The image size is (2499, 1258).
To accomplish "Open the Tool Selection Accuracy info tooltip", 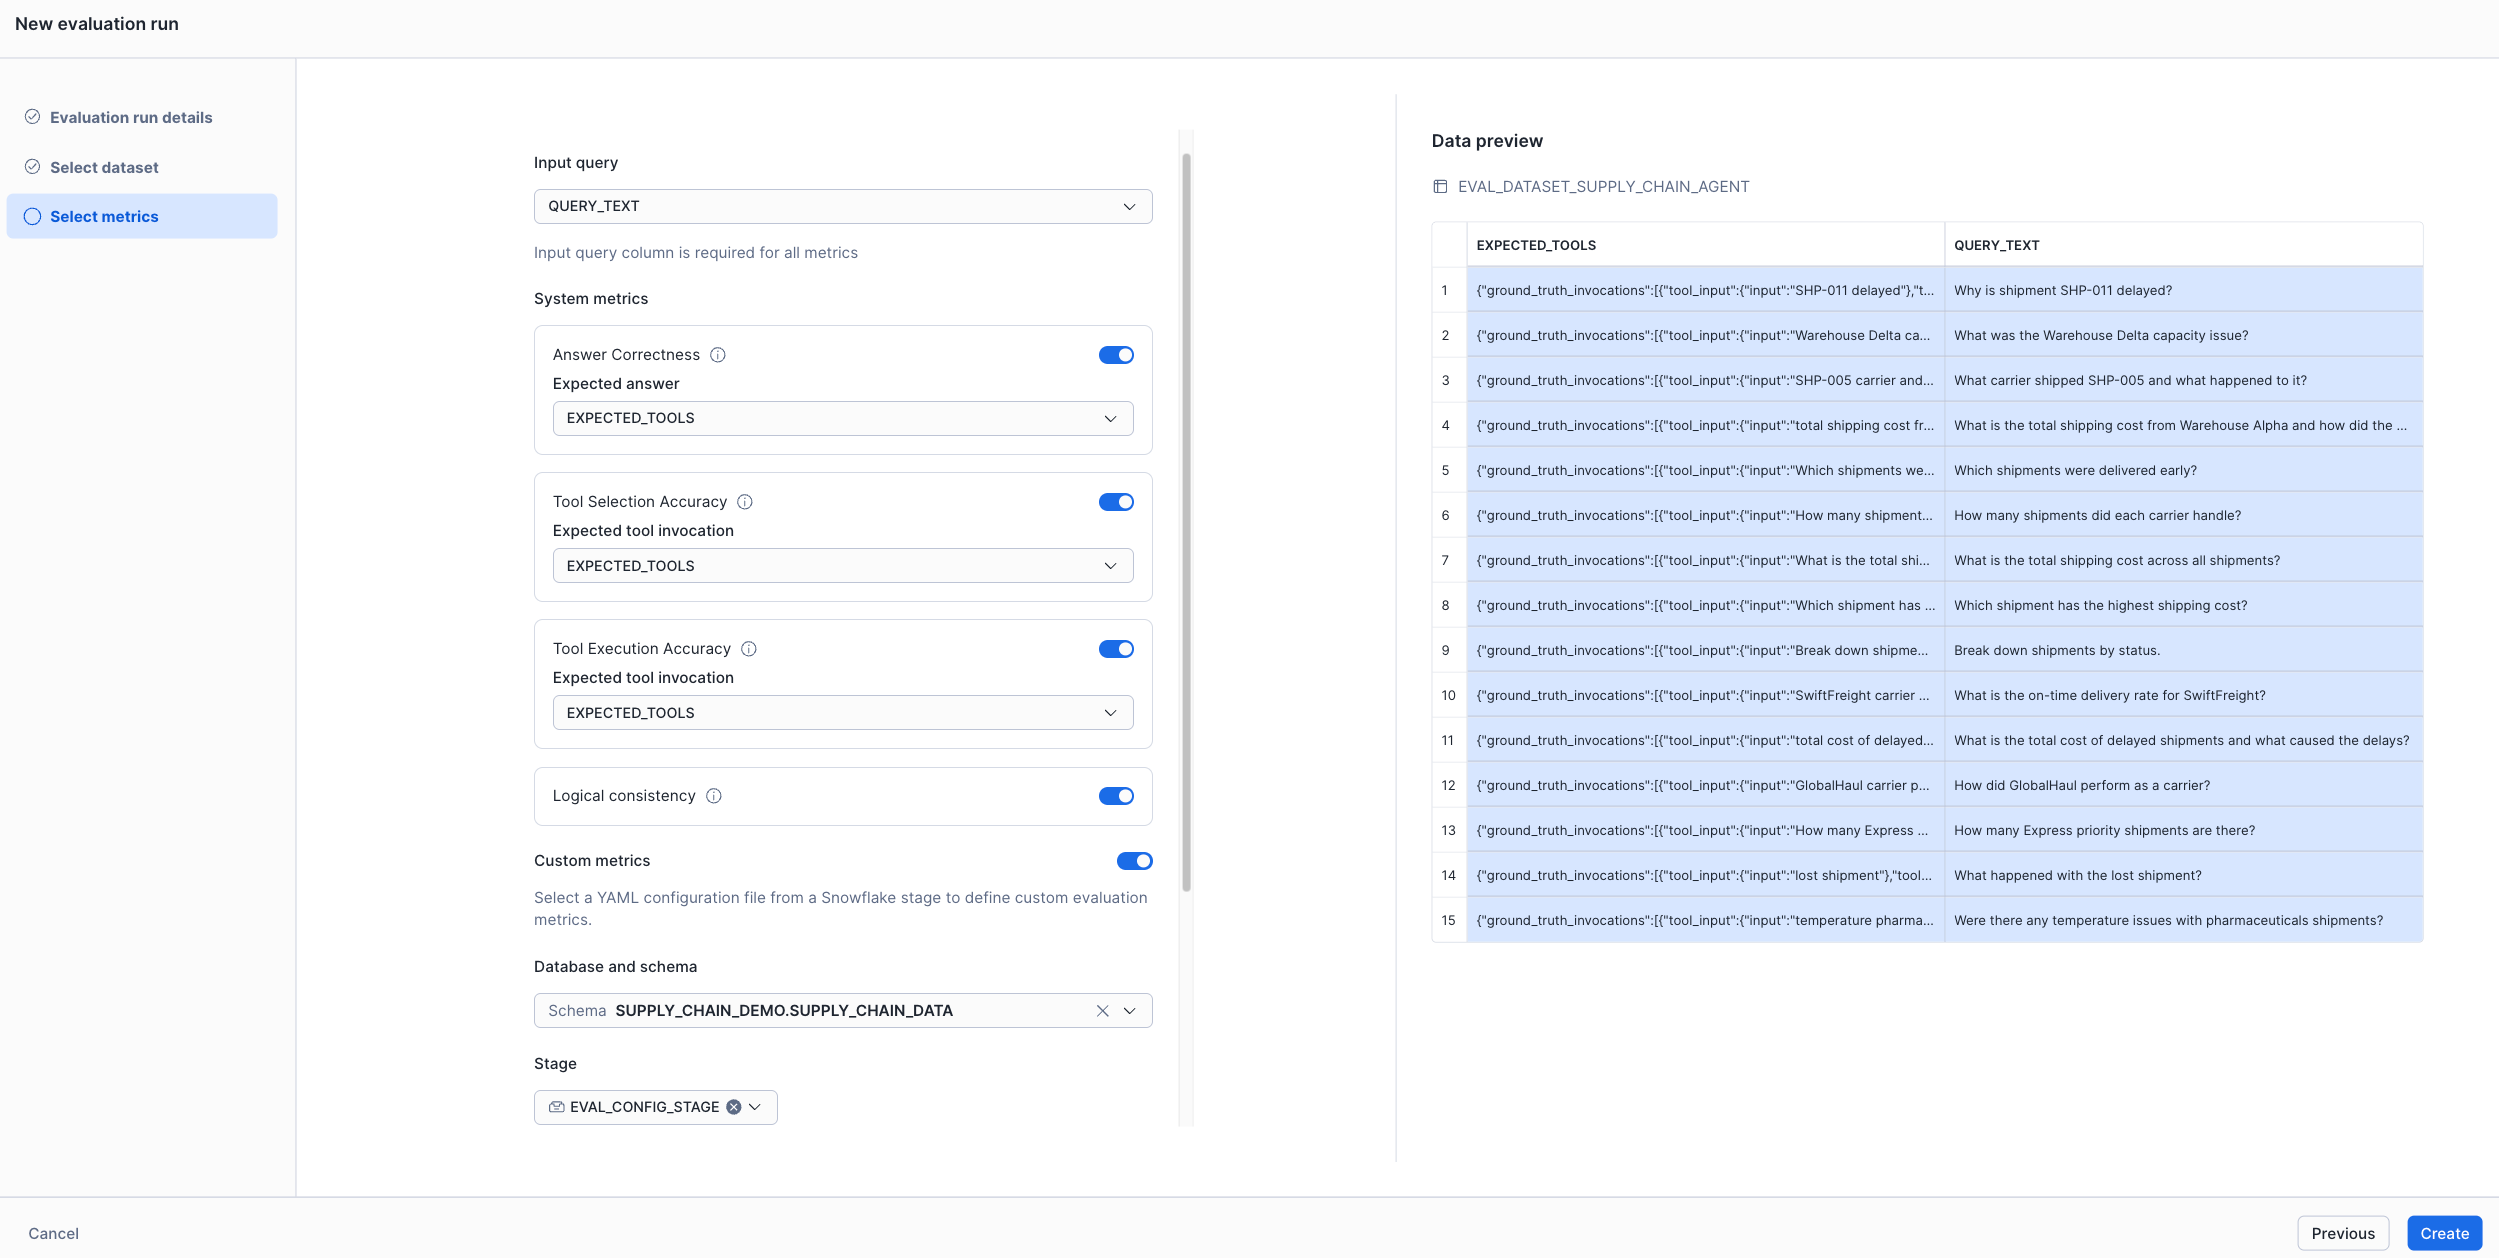I will coord(744,501).
